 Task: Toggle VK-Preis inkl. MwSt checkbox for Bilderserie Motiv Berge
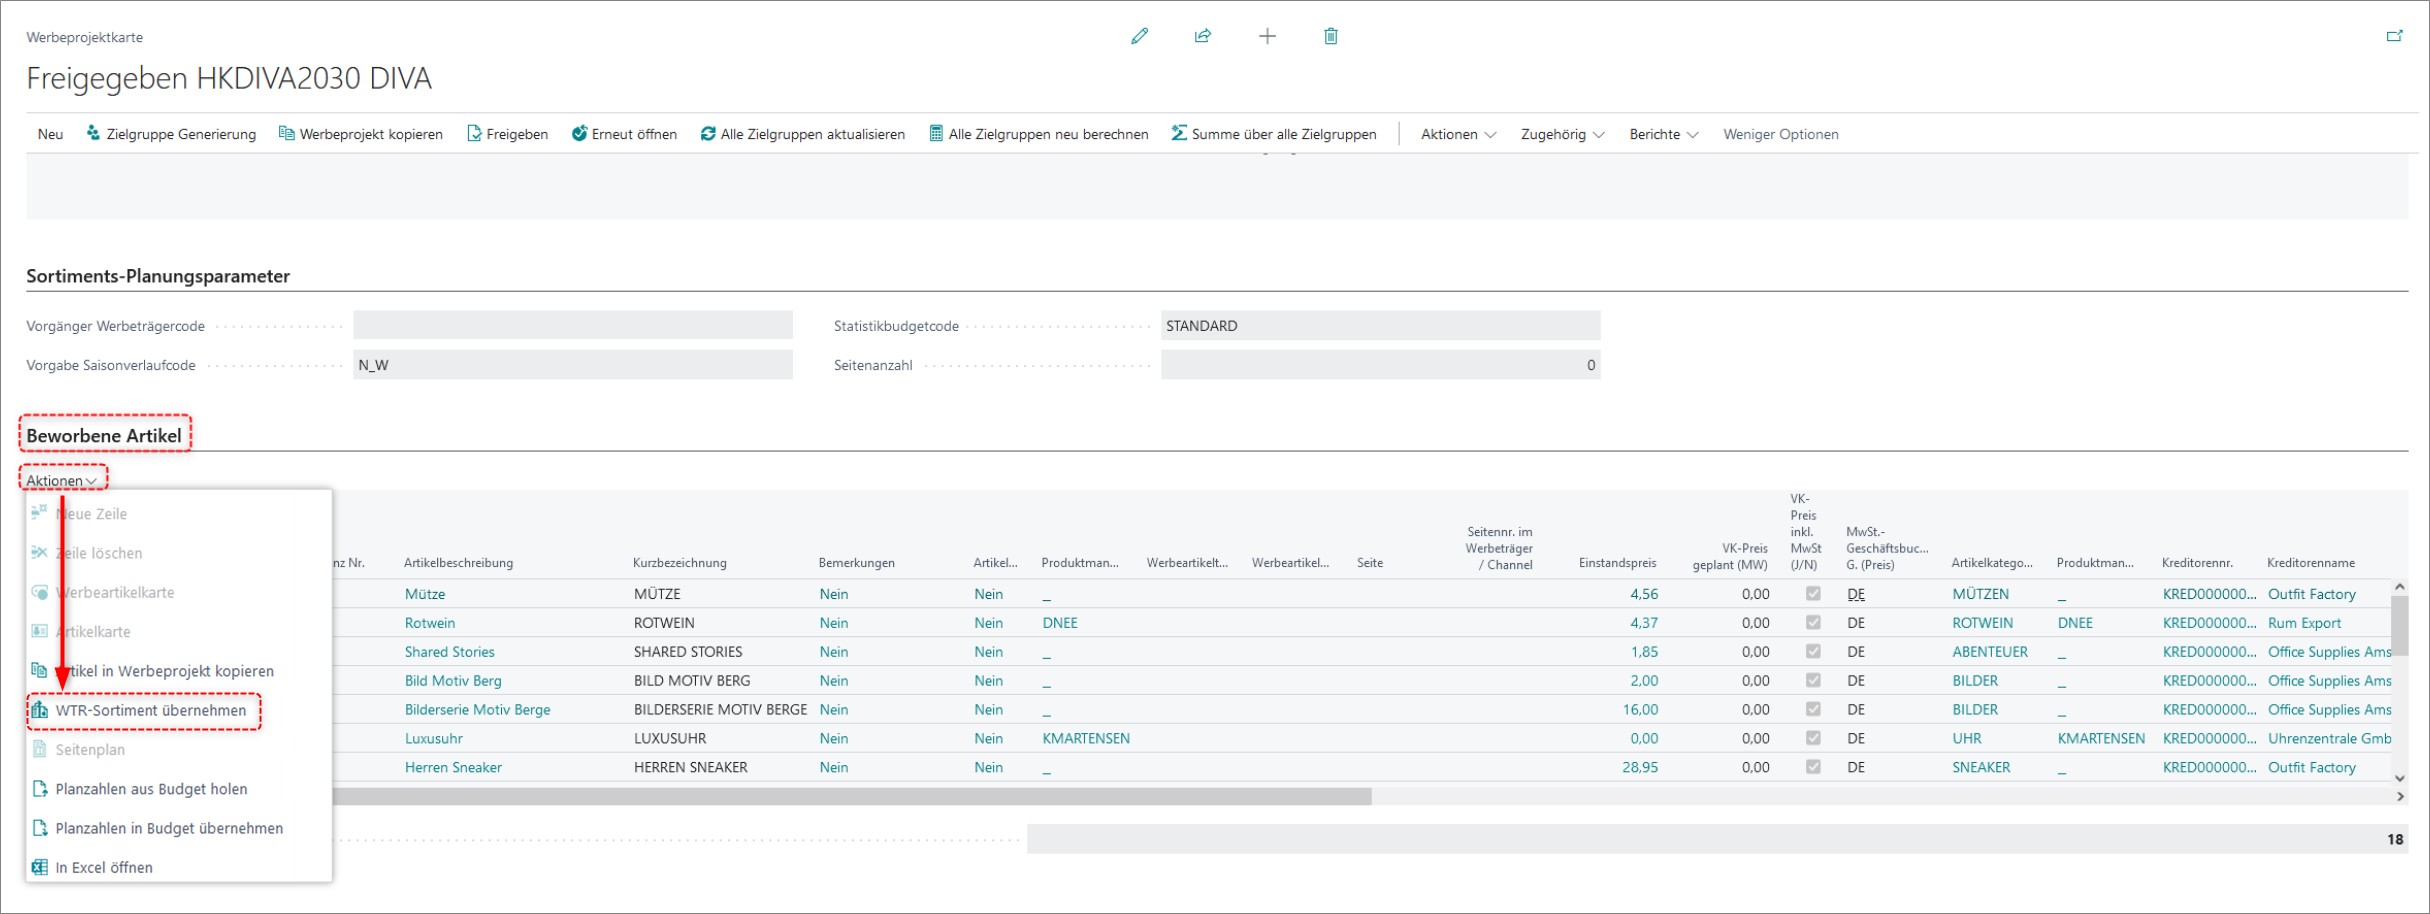click(1813, 709)
